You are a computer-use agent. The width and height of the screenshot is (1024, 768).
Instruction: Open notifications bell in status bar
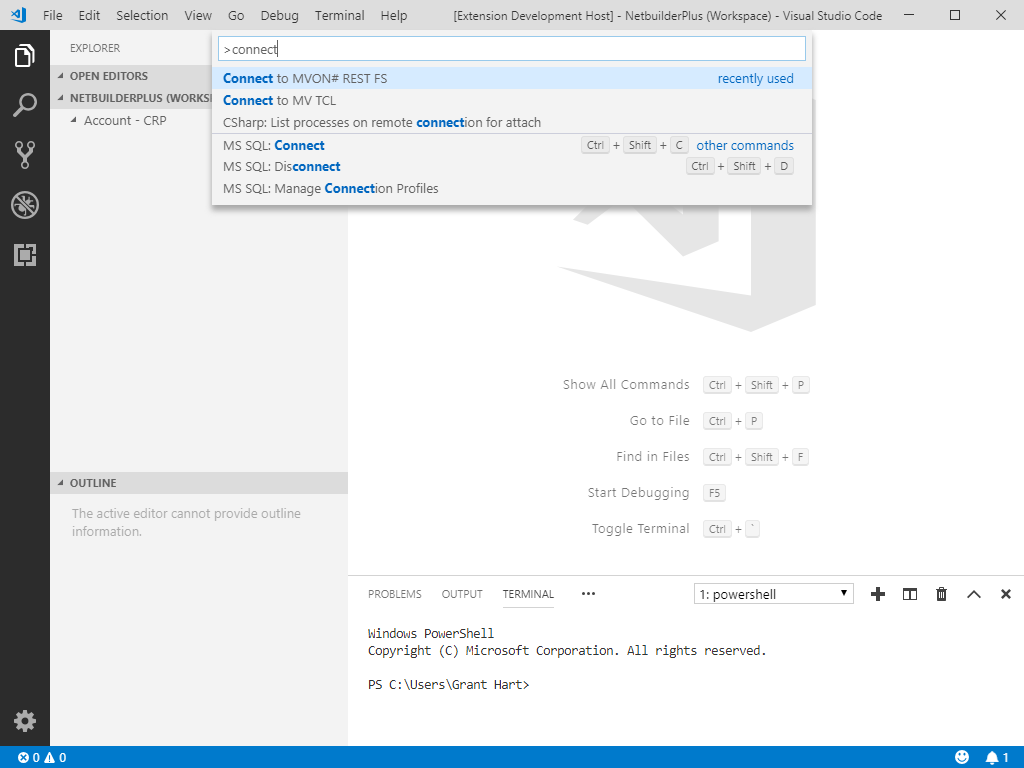(x=997, y=757)
